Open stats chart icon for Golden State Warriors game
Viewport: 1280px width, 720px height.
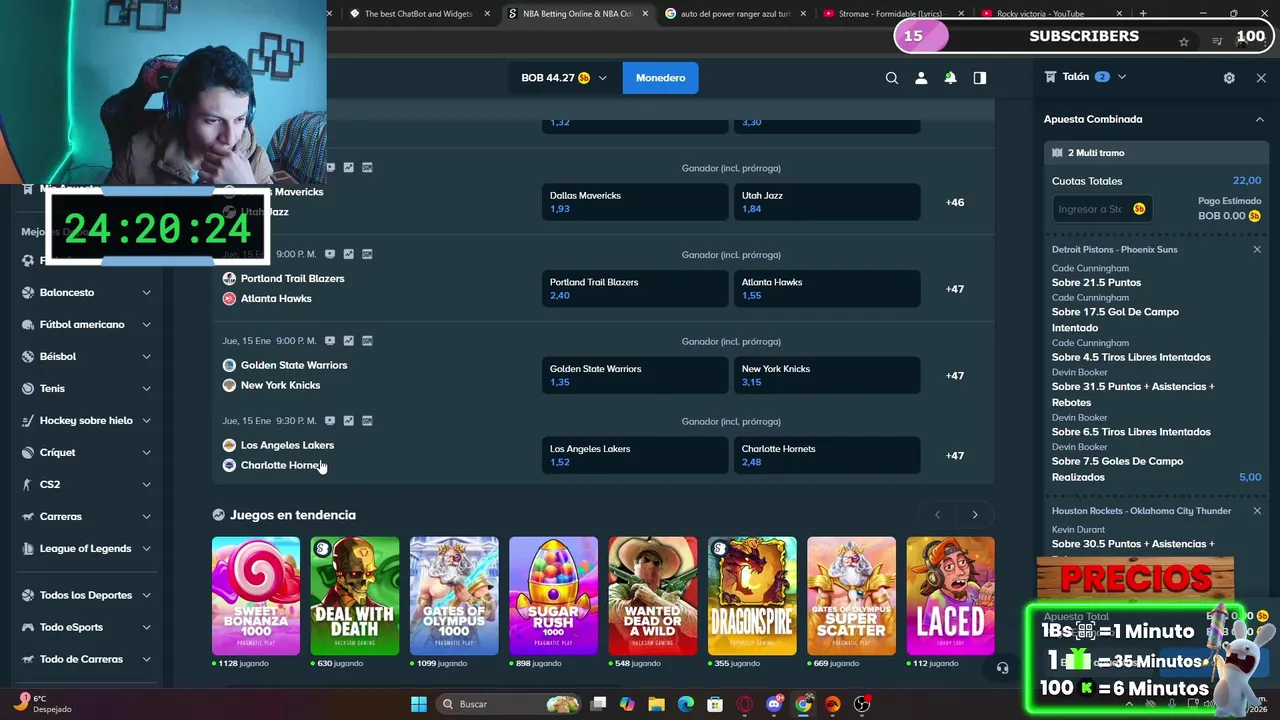point(348,341)
